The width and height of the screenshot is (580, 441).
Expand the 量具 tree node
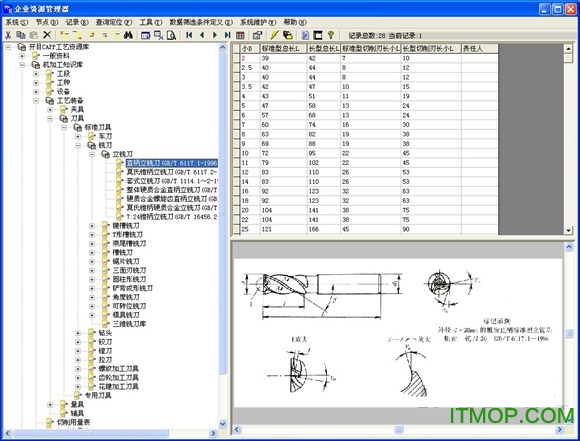pyautogui.click(x=50, y=405)
